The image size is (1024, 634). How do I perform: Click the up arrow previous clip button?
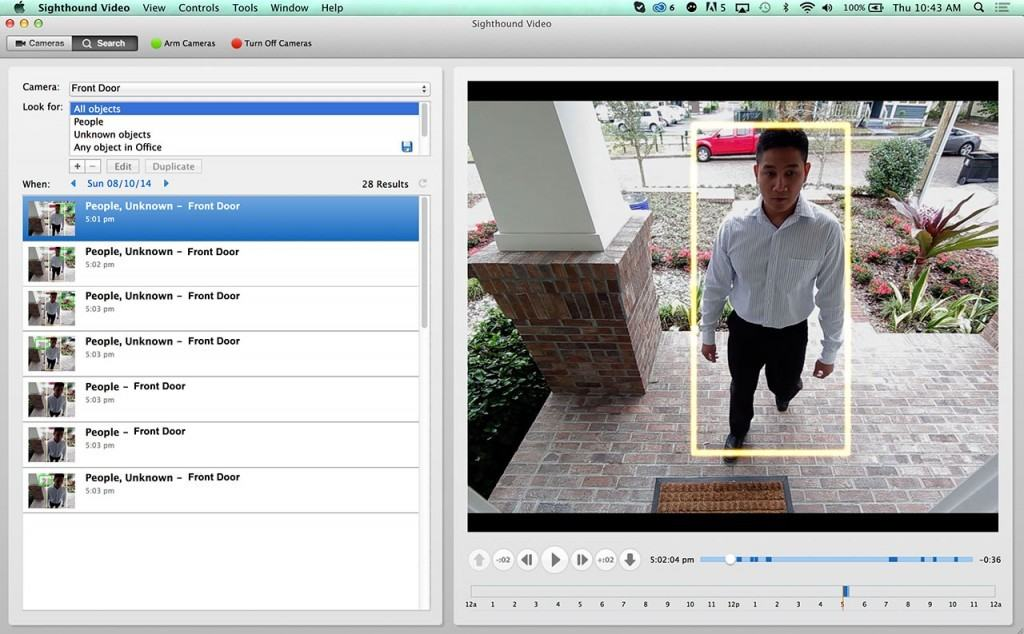click(x=479, y=560)
